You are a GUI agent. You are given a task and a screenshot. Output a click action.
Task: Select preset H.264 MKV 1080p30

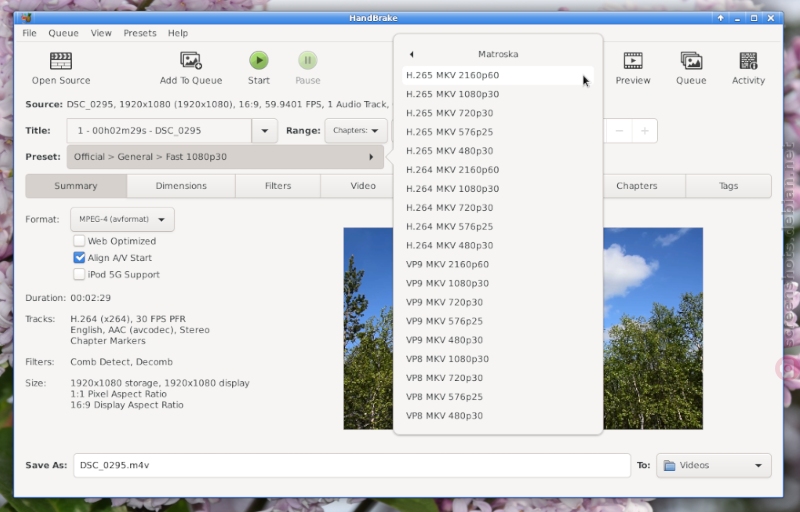497,188
